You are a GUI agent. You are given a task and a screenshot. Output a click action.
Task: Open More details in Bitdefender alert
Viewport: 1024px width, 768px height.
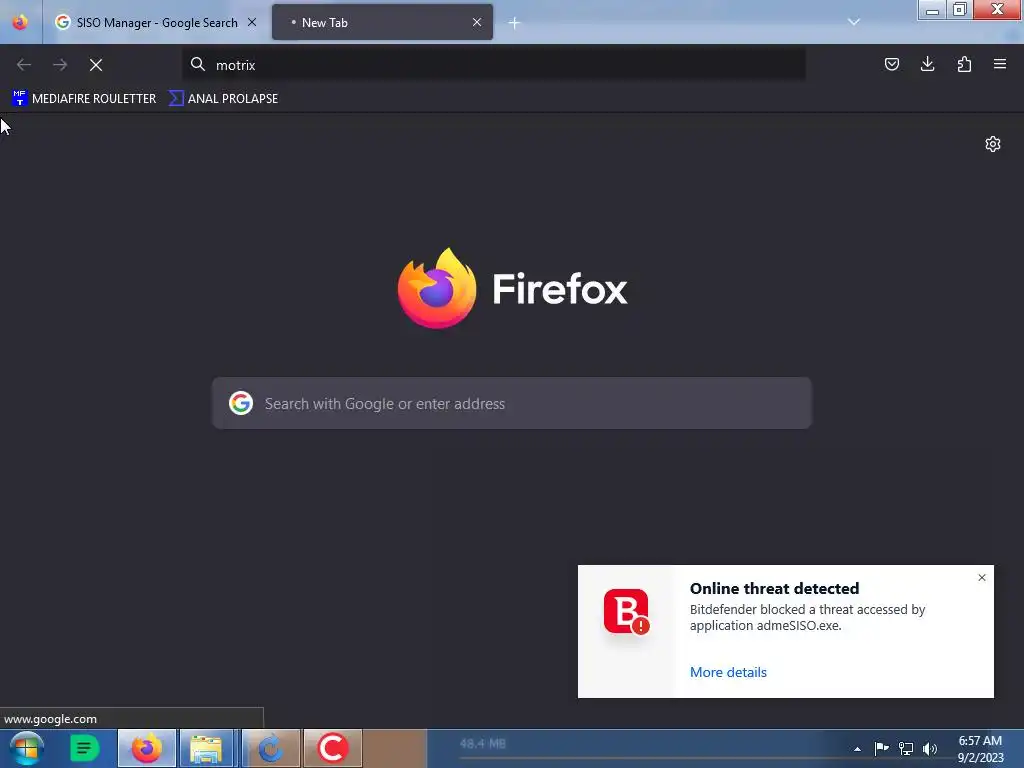(x=728, y=672)
